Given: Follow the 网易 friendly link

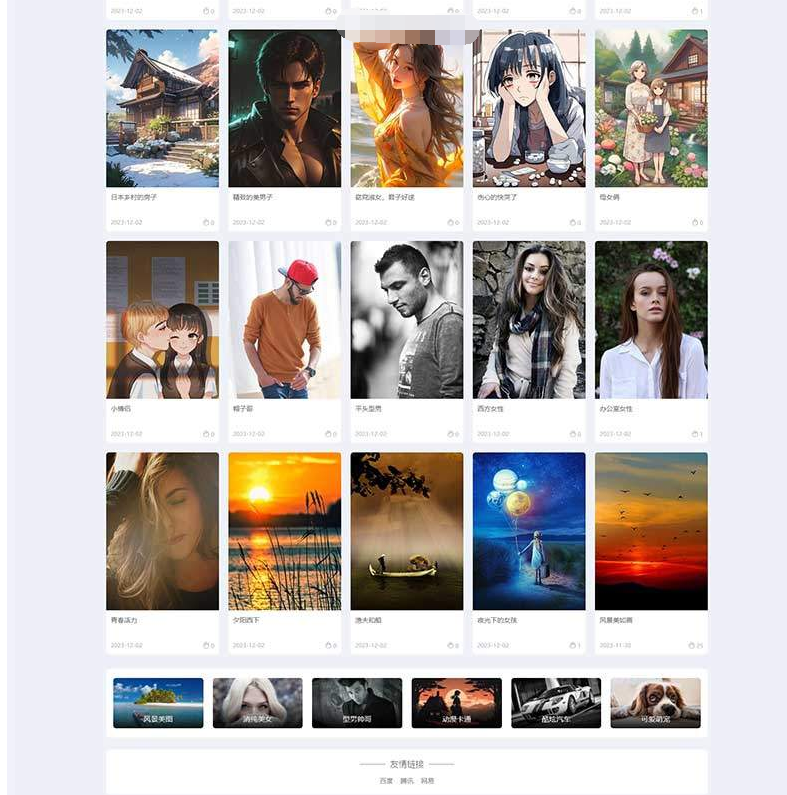Looking at the screenshot, I should [x=427, y=781].
